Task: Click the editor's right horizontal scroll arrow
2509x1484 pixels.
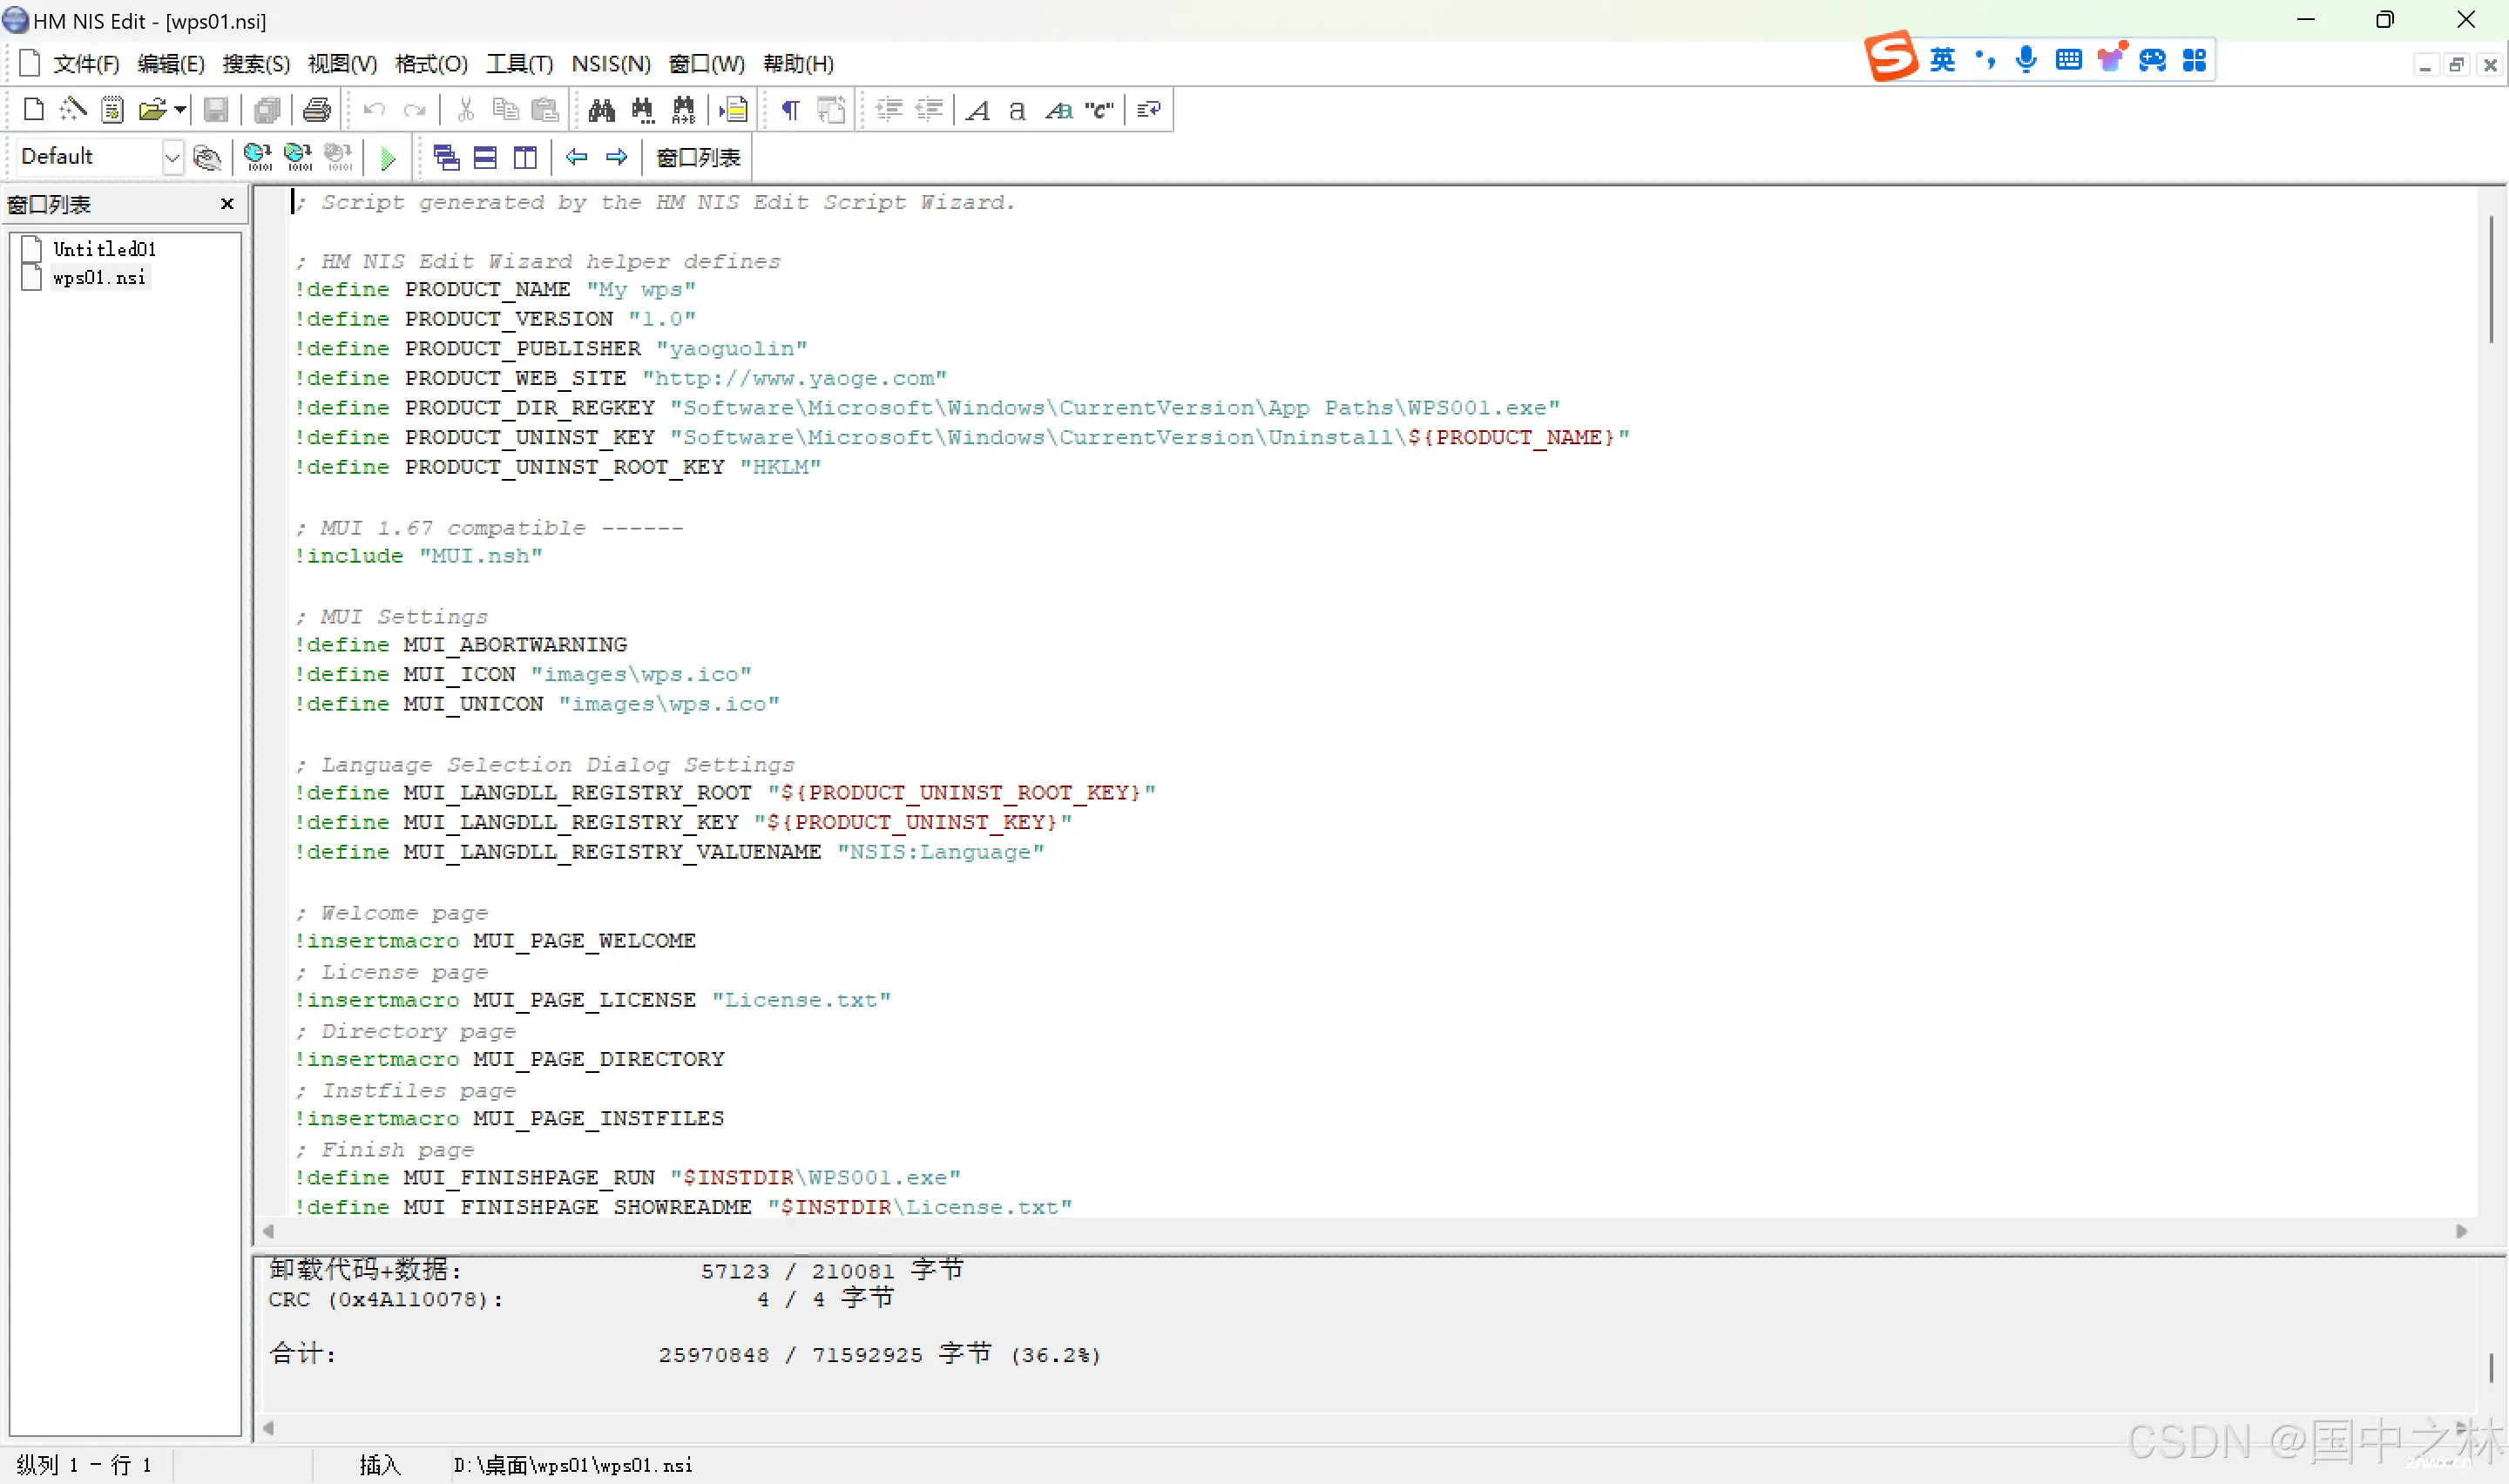Action: tap(2462, 1231)
